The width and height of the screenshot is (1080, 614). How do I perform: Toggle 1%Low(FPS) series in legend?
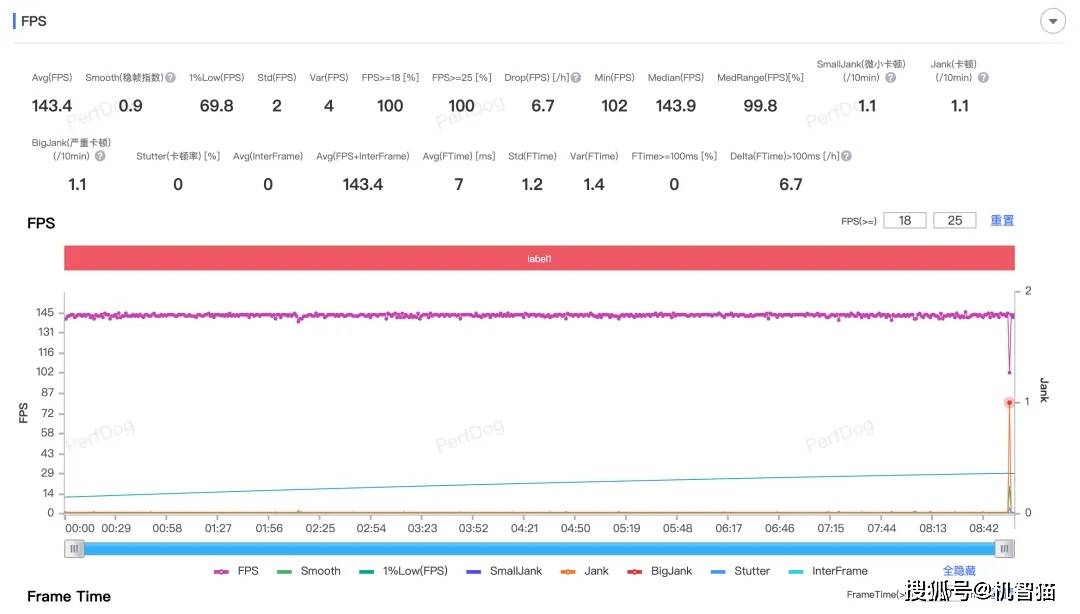pyautogui.click(x=404, y=571)
